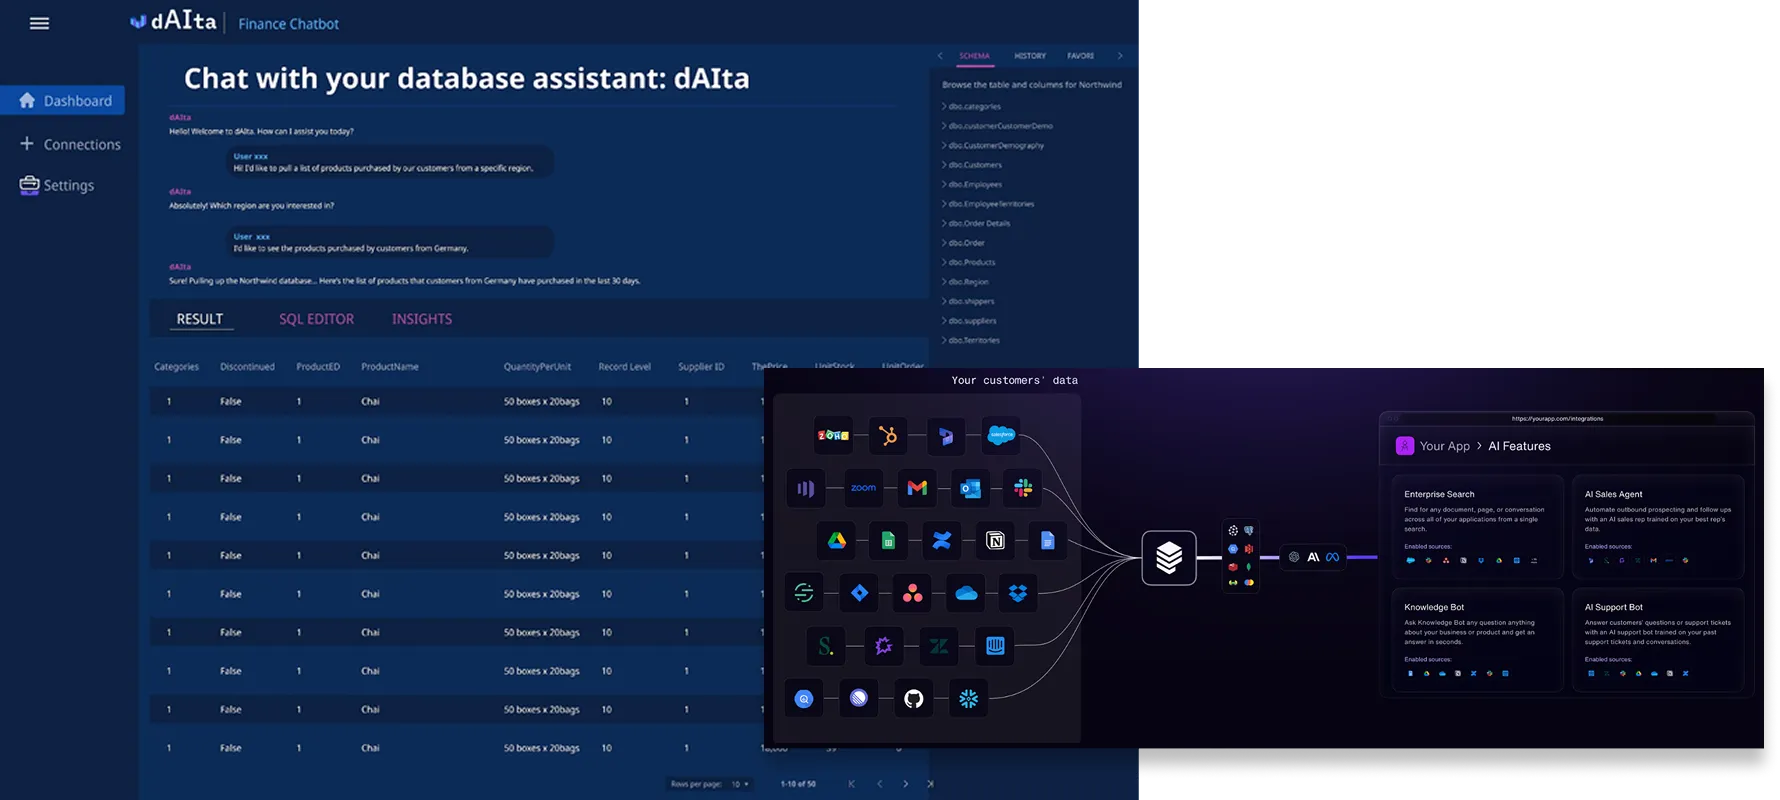Select the Snowflake integration icon
The height and width of the screenshot is (800, 1780).
[968, 698]
